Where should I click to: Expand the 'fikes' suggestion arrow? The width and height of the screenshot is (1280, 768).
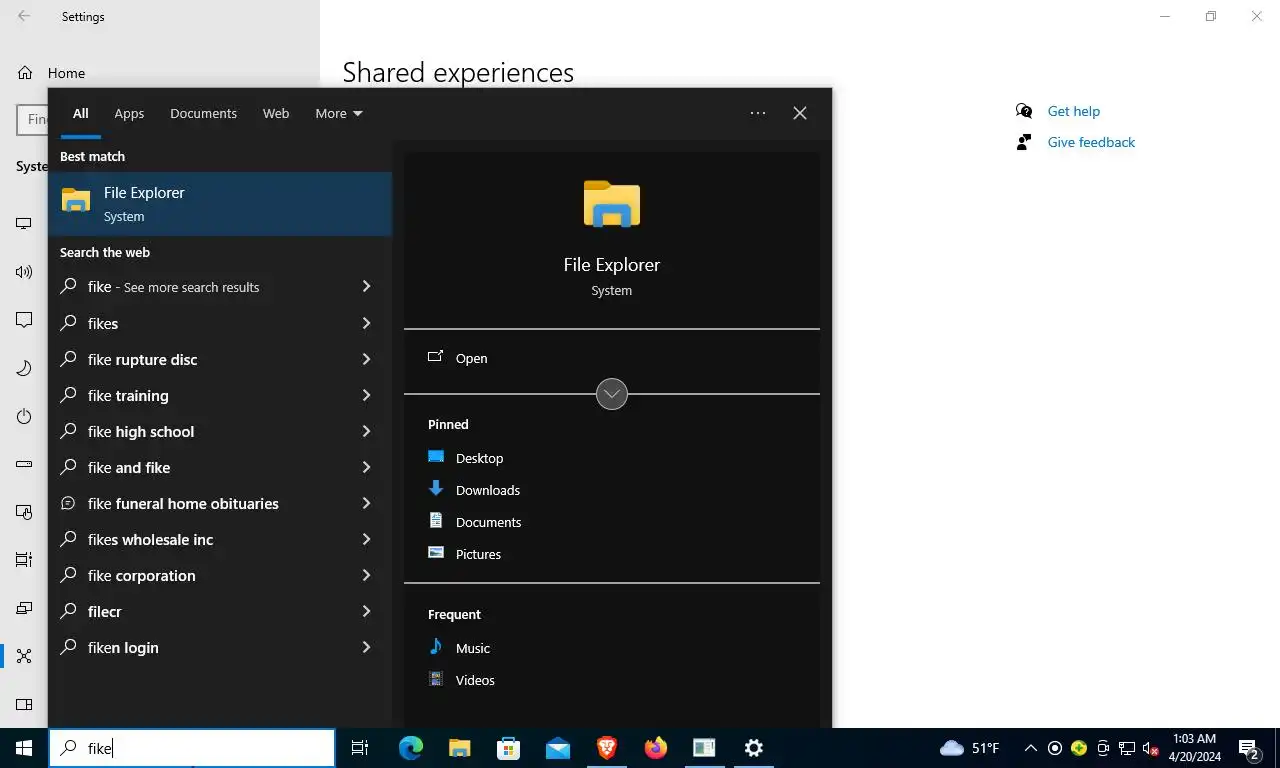click(x=366, y=323)
